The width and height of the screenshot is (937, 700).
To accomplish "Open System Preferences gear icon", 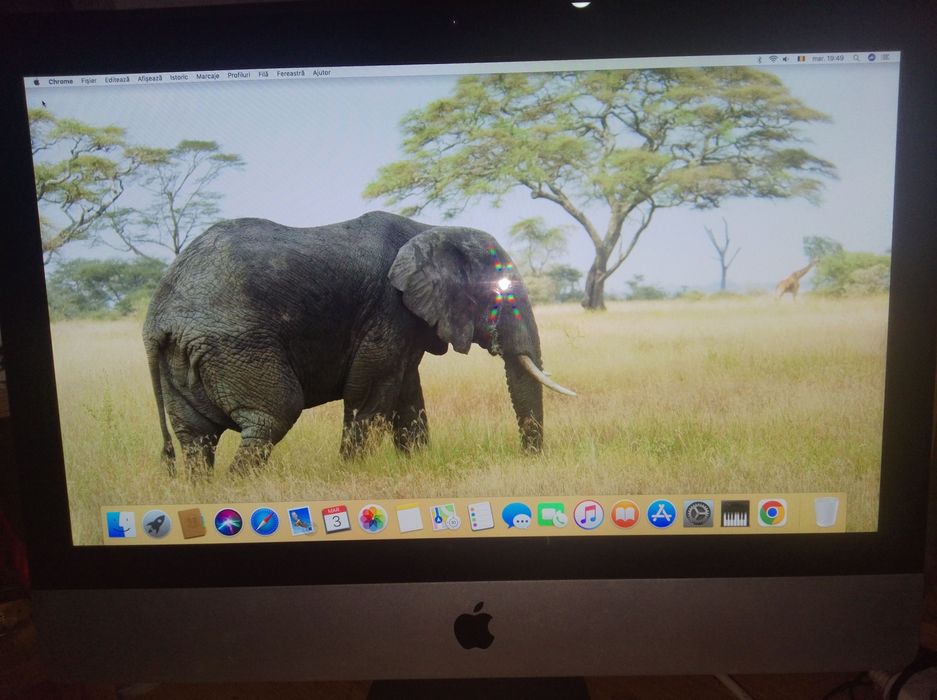I will (698, 513).
